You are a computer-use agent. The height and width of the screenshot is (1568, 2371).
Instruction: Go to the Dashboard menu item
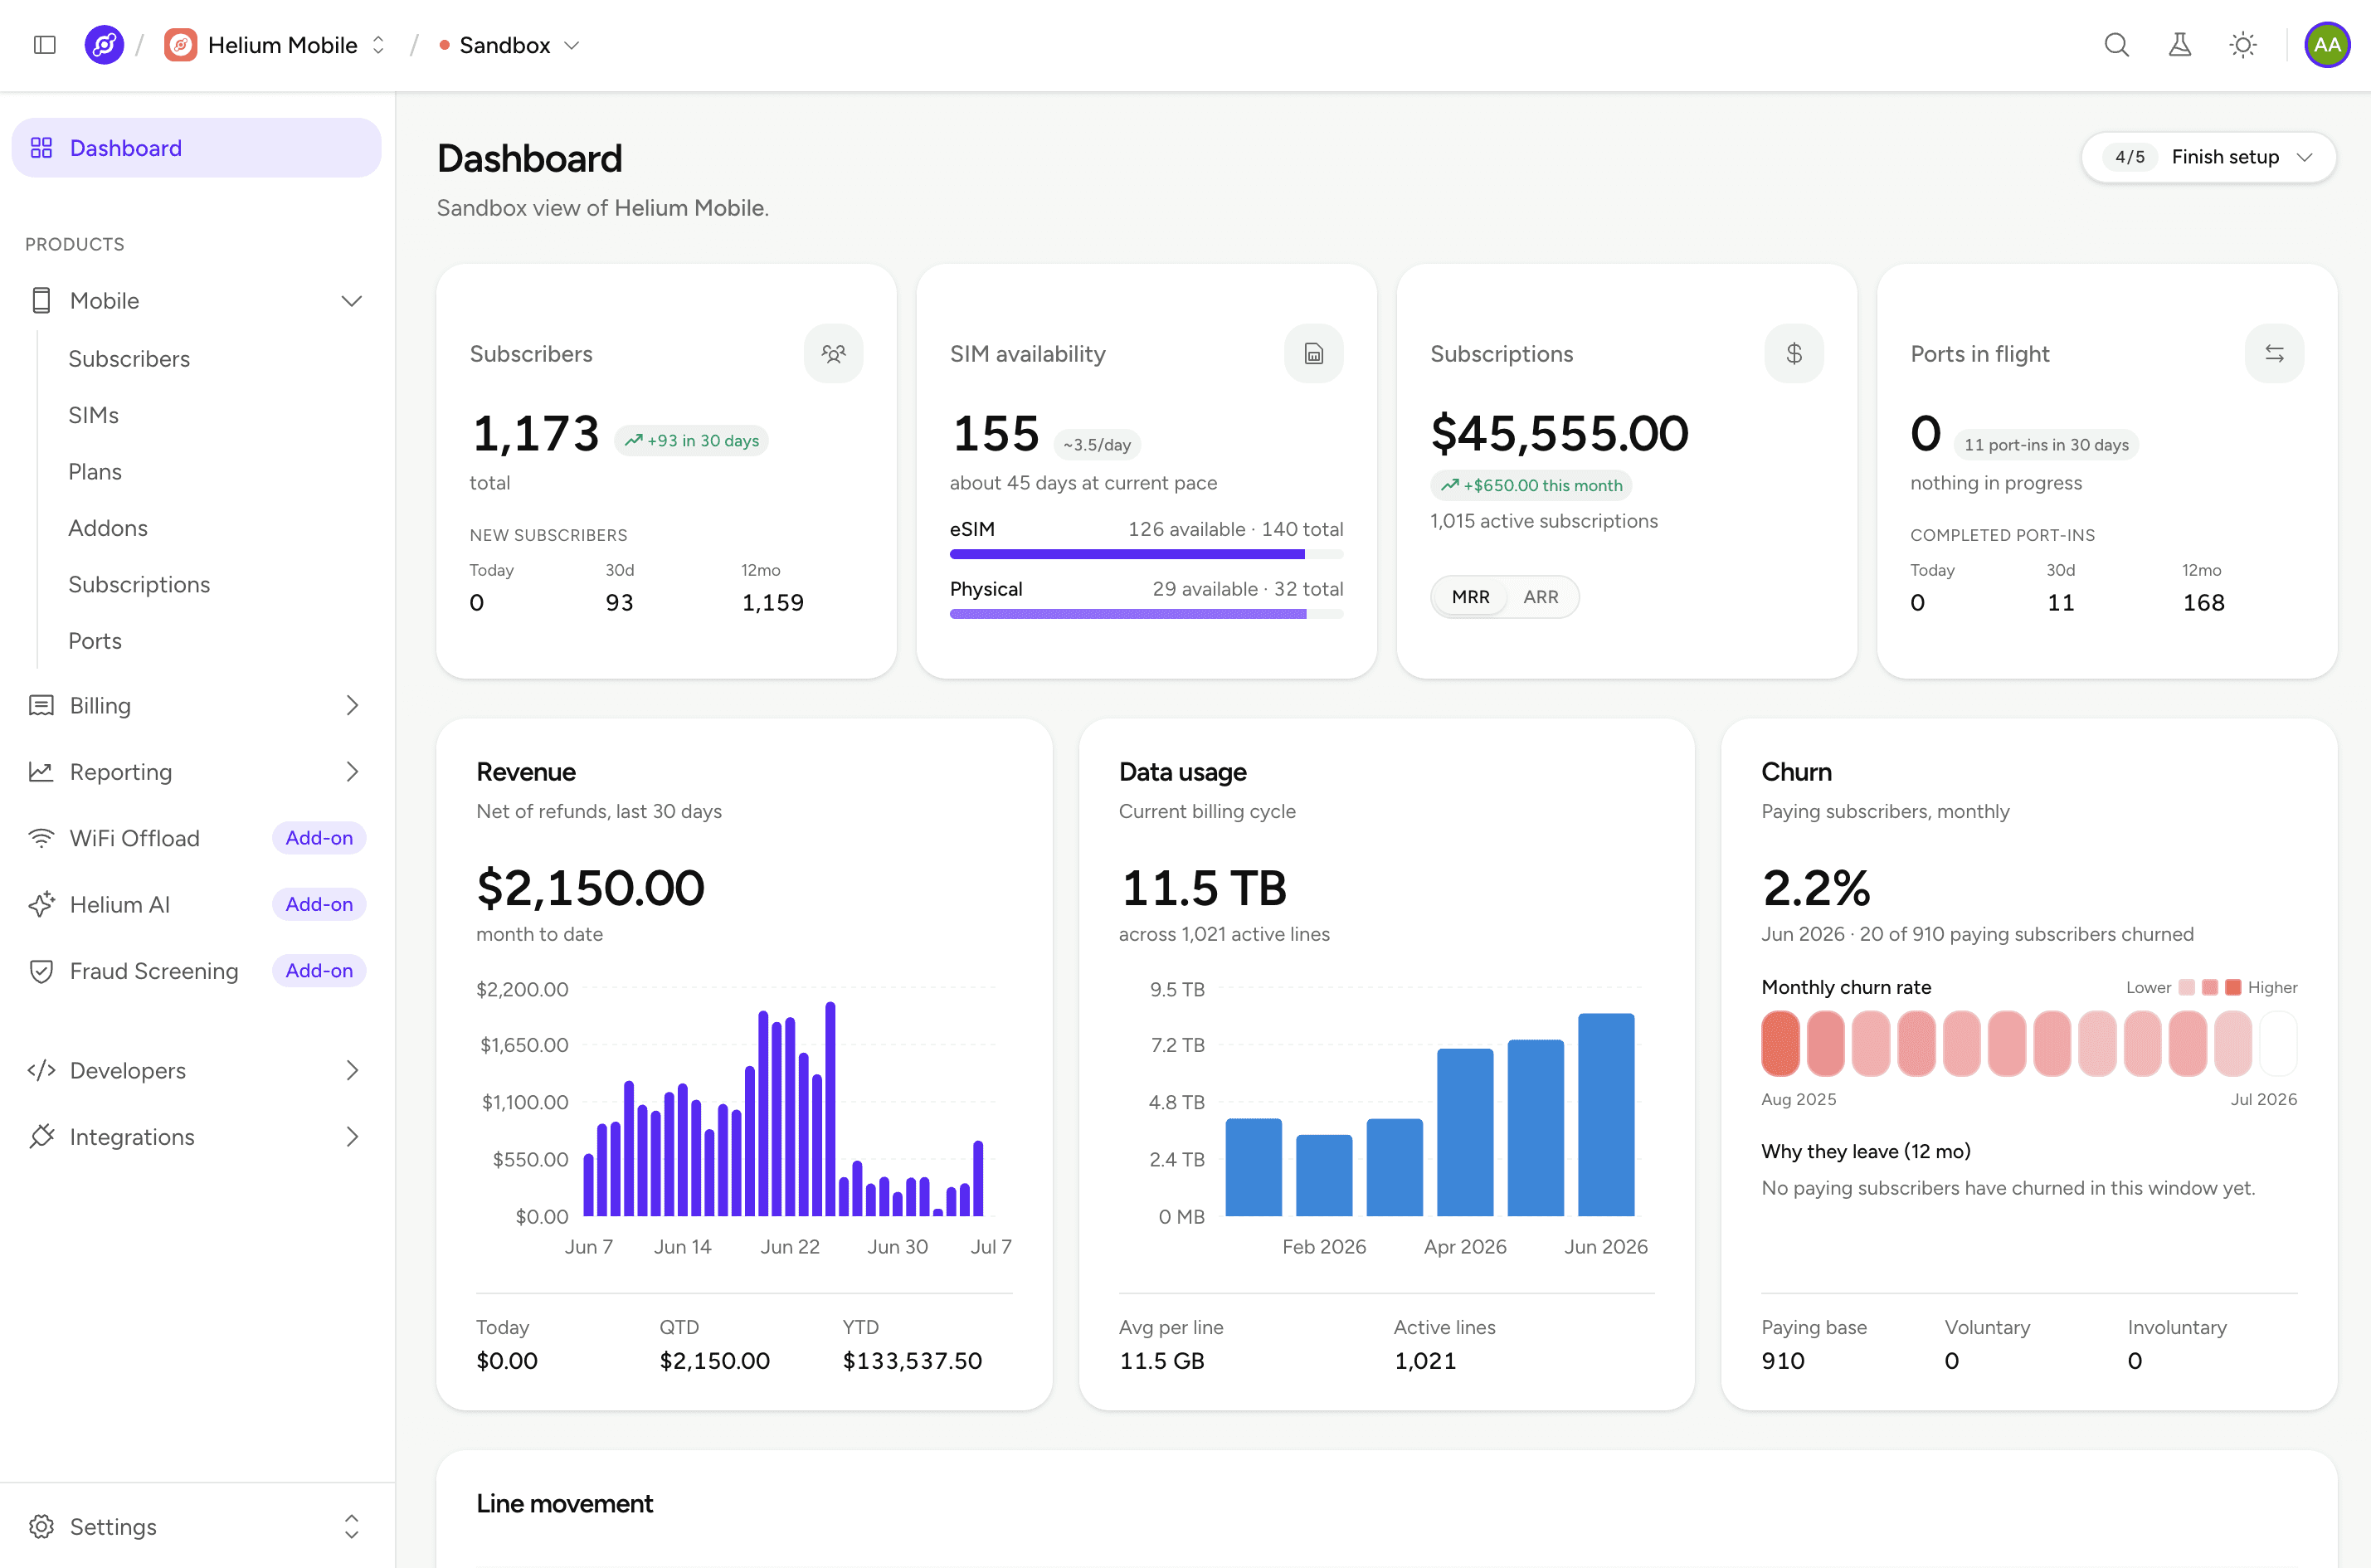(196, 148)
